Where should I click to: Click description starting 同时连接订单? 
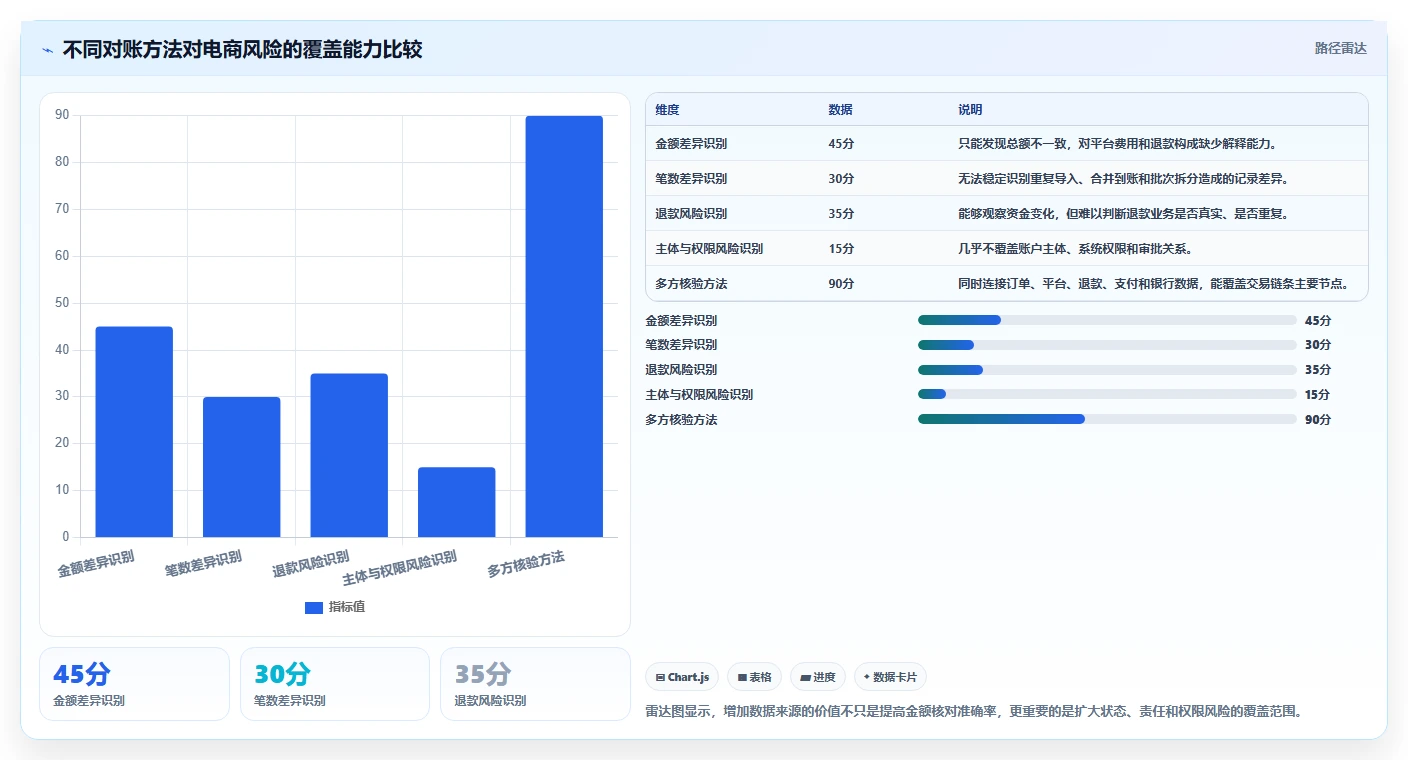pos(1154,284)
